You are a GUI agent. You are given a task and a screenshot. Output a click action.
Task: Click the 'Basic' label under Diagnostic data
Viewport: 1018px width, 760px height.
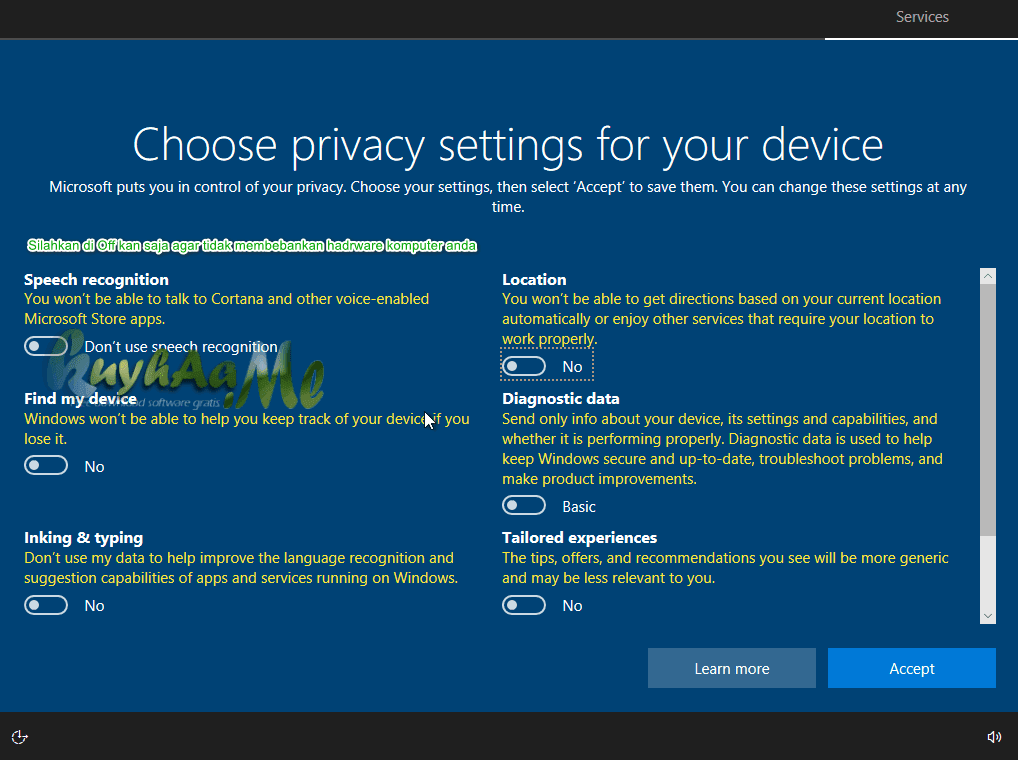click(x=578, y=506)
